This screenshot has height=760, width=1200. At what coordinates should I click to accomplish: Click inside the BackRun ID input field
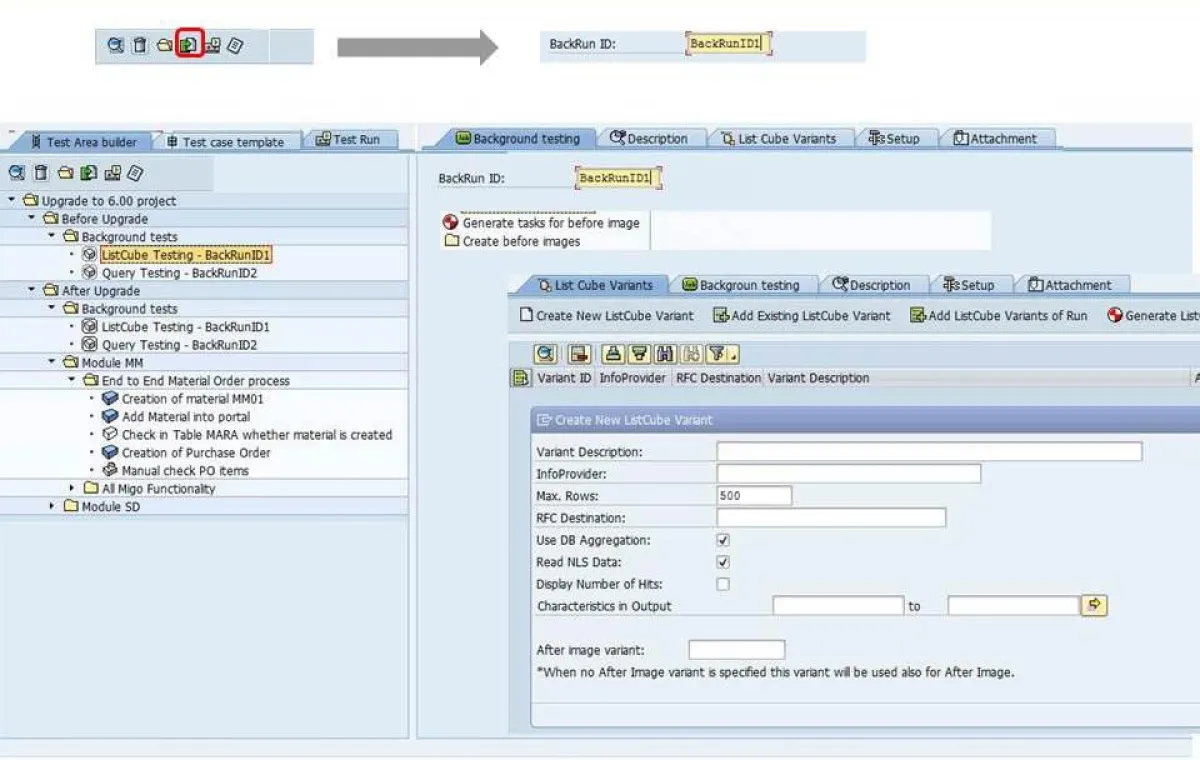point(617,176)
